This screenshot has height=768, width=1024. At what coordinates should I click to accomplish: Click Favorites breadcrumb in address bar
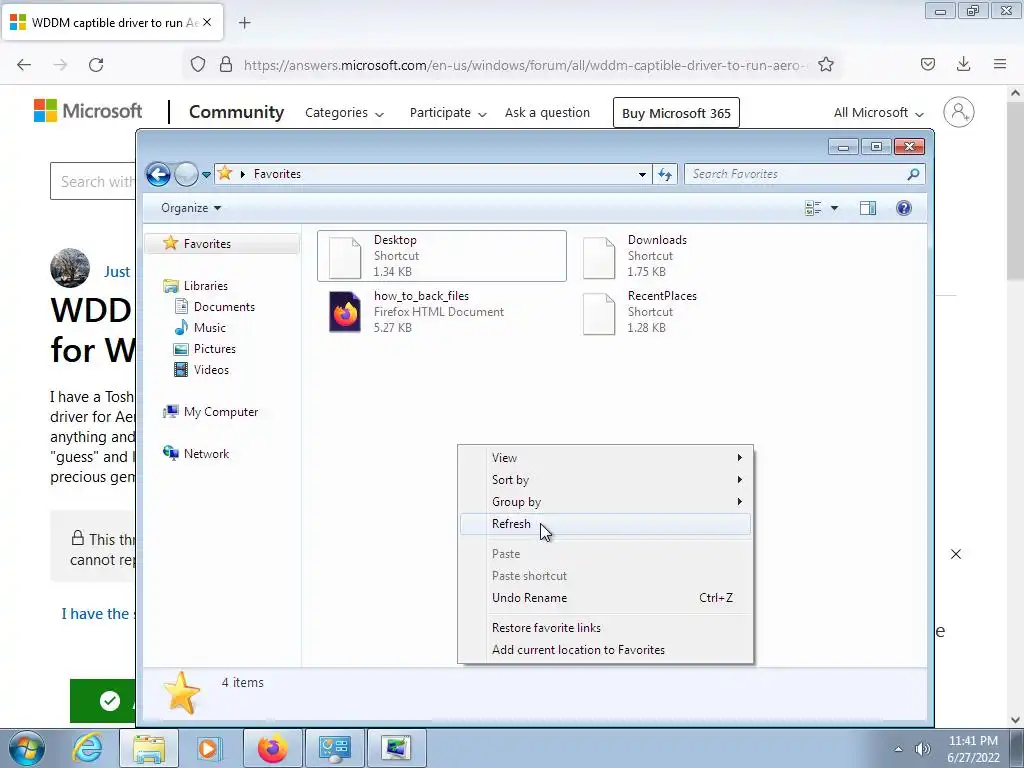[x=277, y=174]
